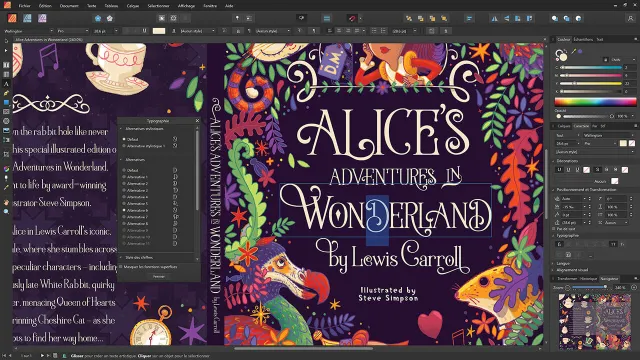
Task: Switch to the Transformer tab
Action: coord(567,279)
